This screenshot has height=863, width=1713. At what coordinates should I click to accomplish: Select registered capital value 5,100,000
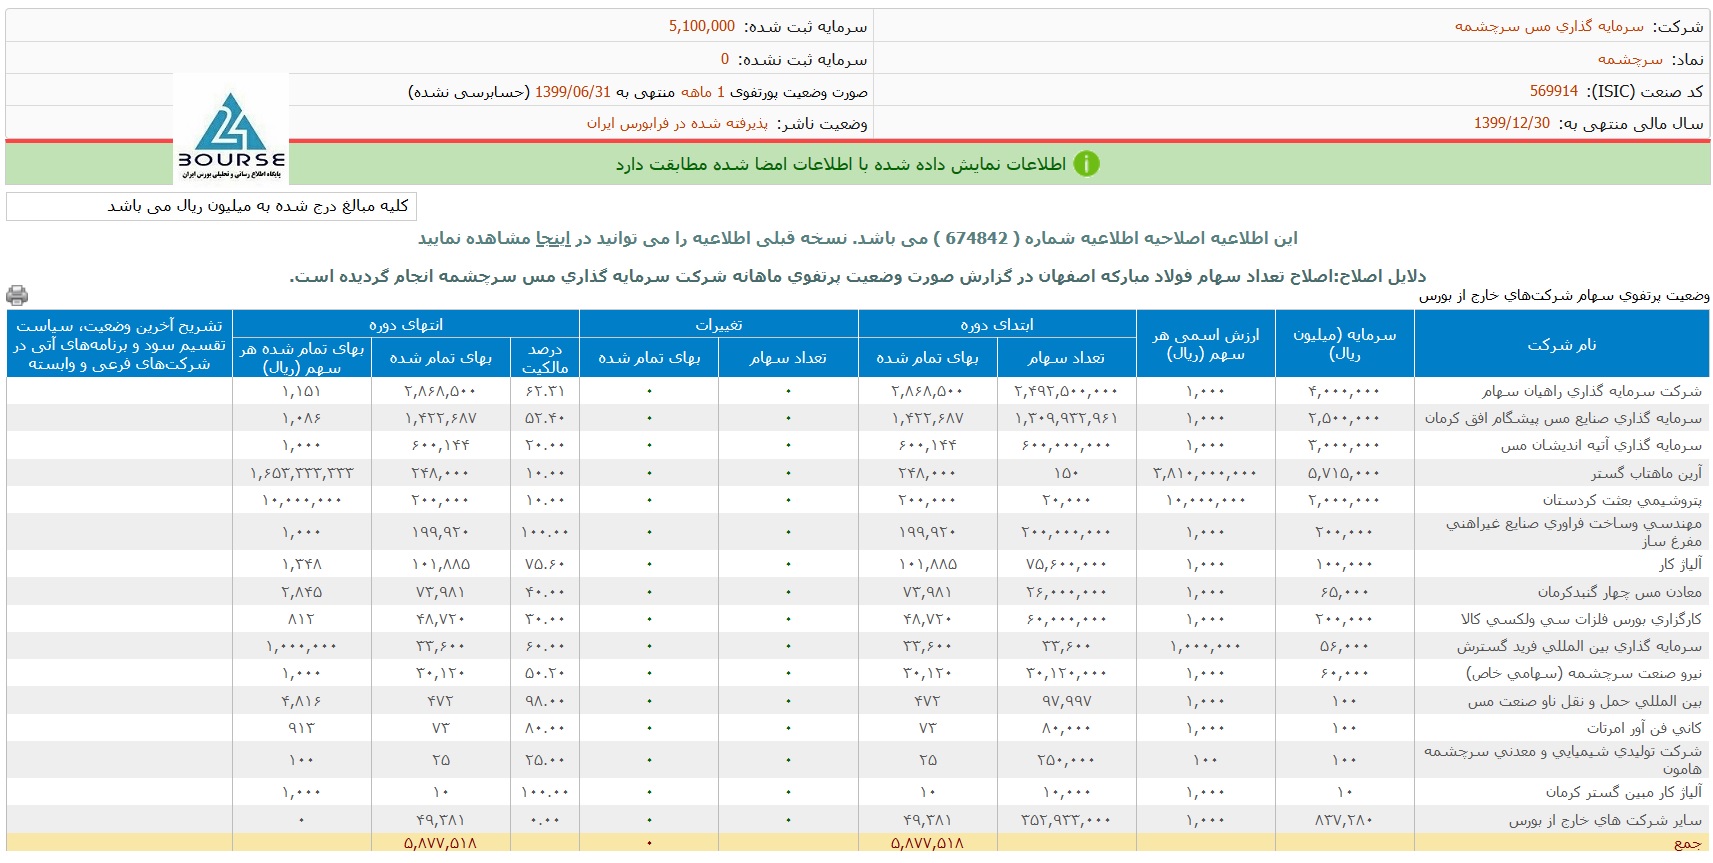coord(702,26)
